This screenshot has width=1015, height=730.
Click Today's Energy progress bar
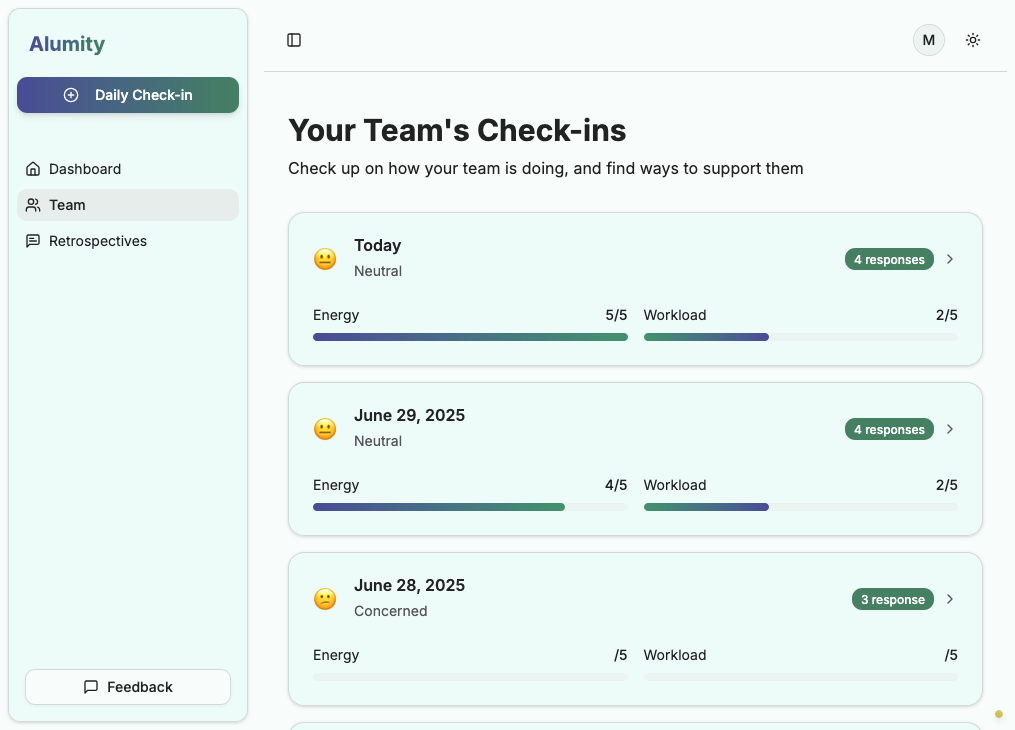click(x=470, y=337)
